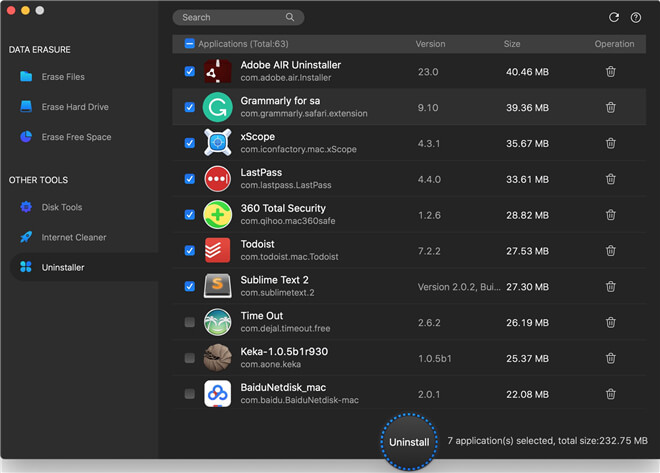Click the 1.0.5b1 version value
The width and height of the screenshot is (660, 473).
point(434,359)
